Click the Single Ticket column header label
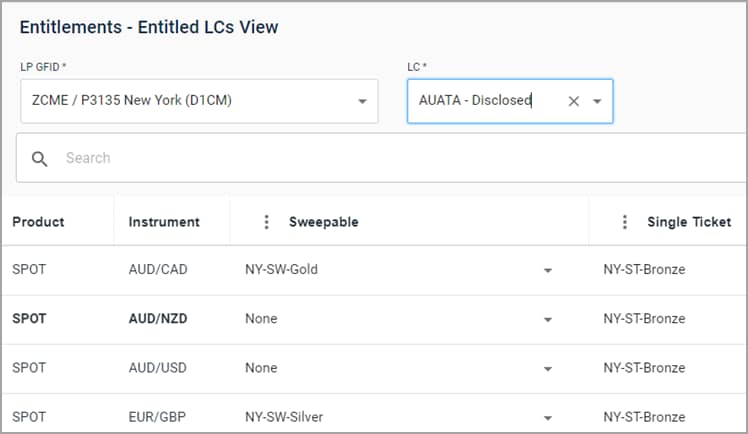The image size is (748, 434). click(689, 222)
